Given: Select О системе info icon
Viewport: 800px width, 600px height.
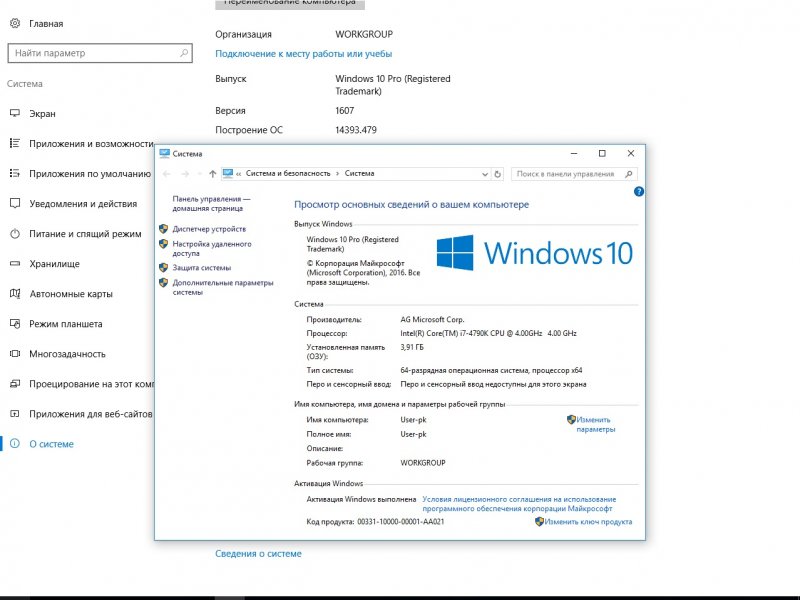Looking at the screenshot, I should pyautogui.click(x=15, y=443).
